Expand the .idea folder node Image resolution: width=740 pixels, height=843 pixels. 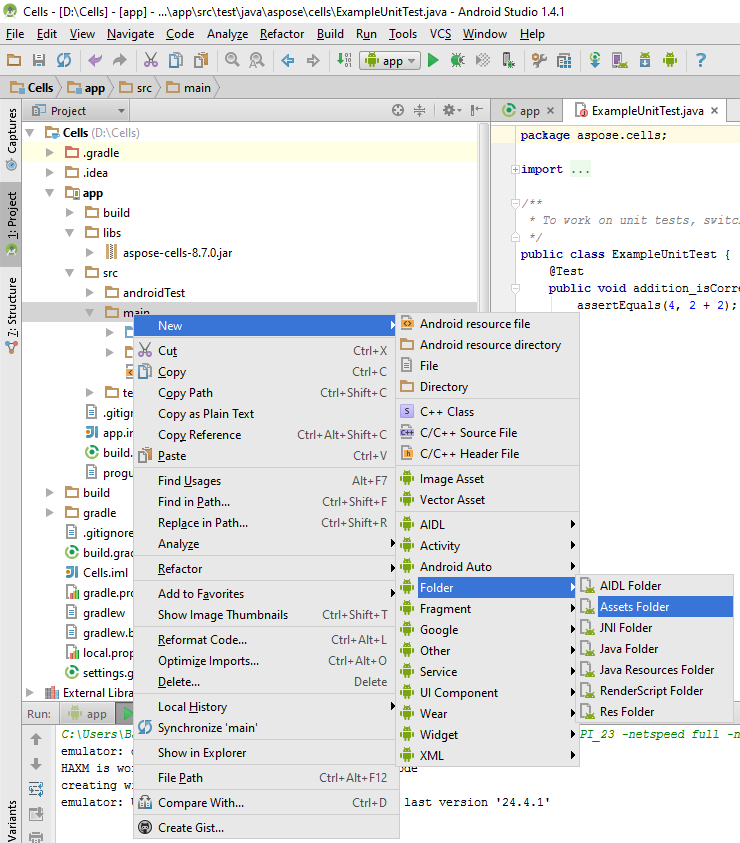tap(49, 173)
